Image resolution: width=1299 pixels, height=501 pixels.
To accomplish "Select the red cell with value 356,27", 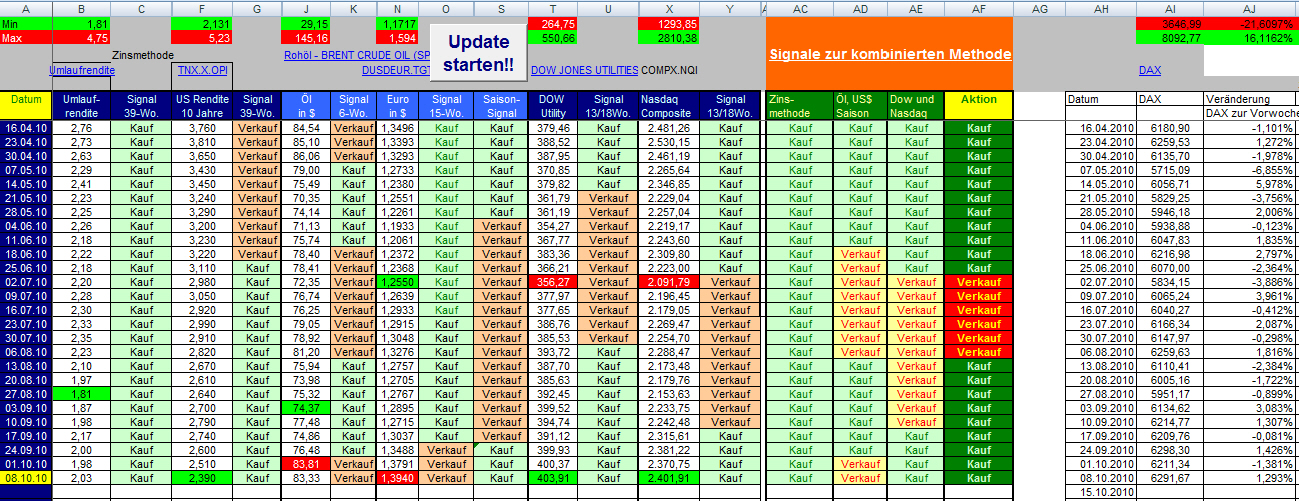I will [553, 282].
